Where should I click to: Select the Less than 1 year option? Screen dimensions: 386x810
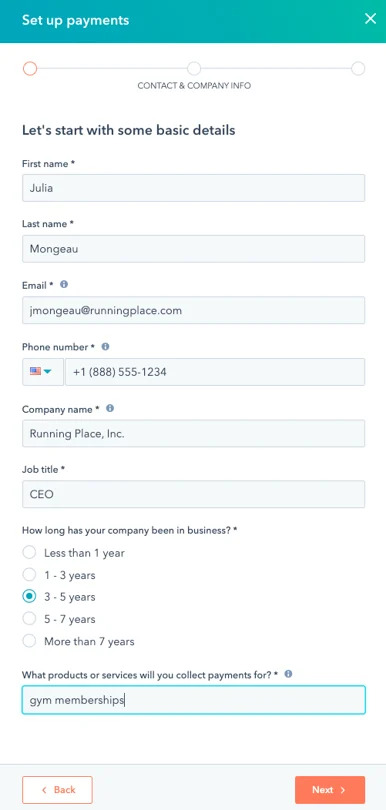tap(29, 553)
